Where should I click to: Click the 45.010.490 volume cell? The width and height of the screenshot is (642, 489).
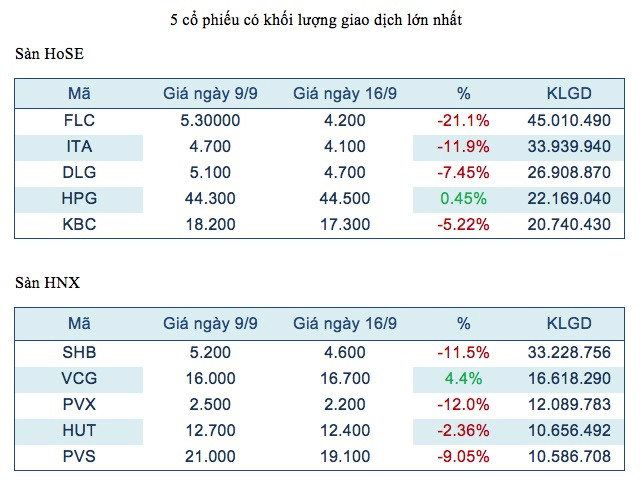pos(568,121)
